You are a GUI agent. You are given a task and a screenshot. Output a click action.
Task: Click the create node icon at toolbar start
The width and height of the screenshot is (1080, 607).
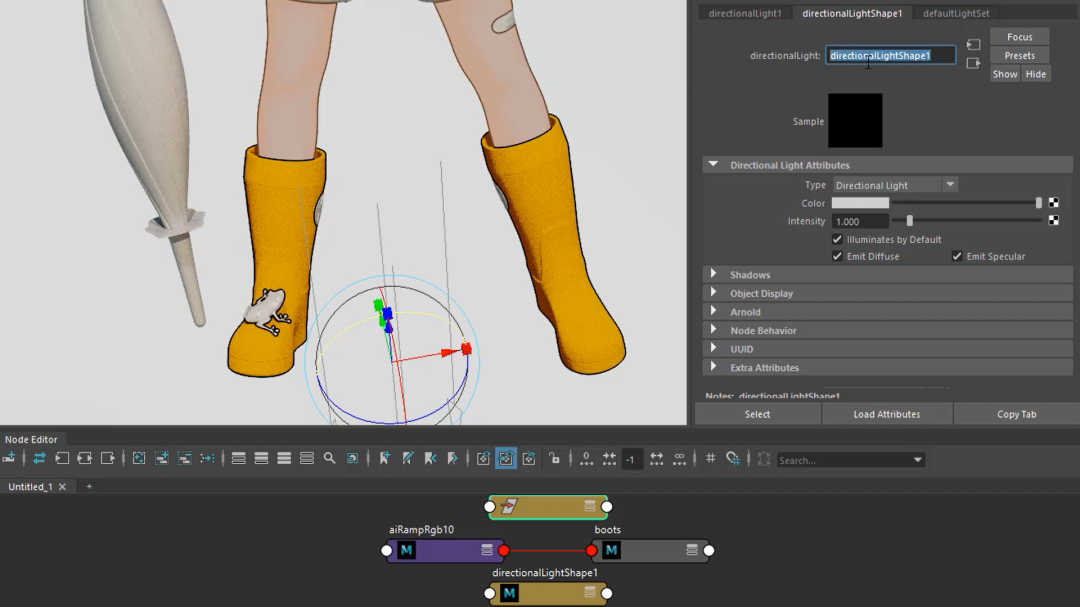tap(9, 458)
